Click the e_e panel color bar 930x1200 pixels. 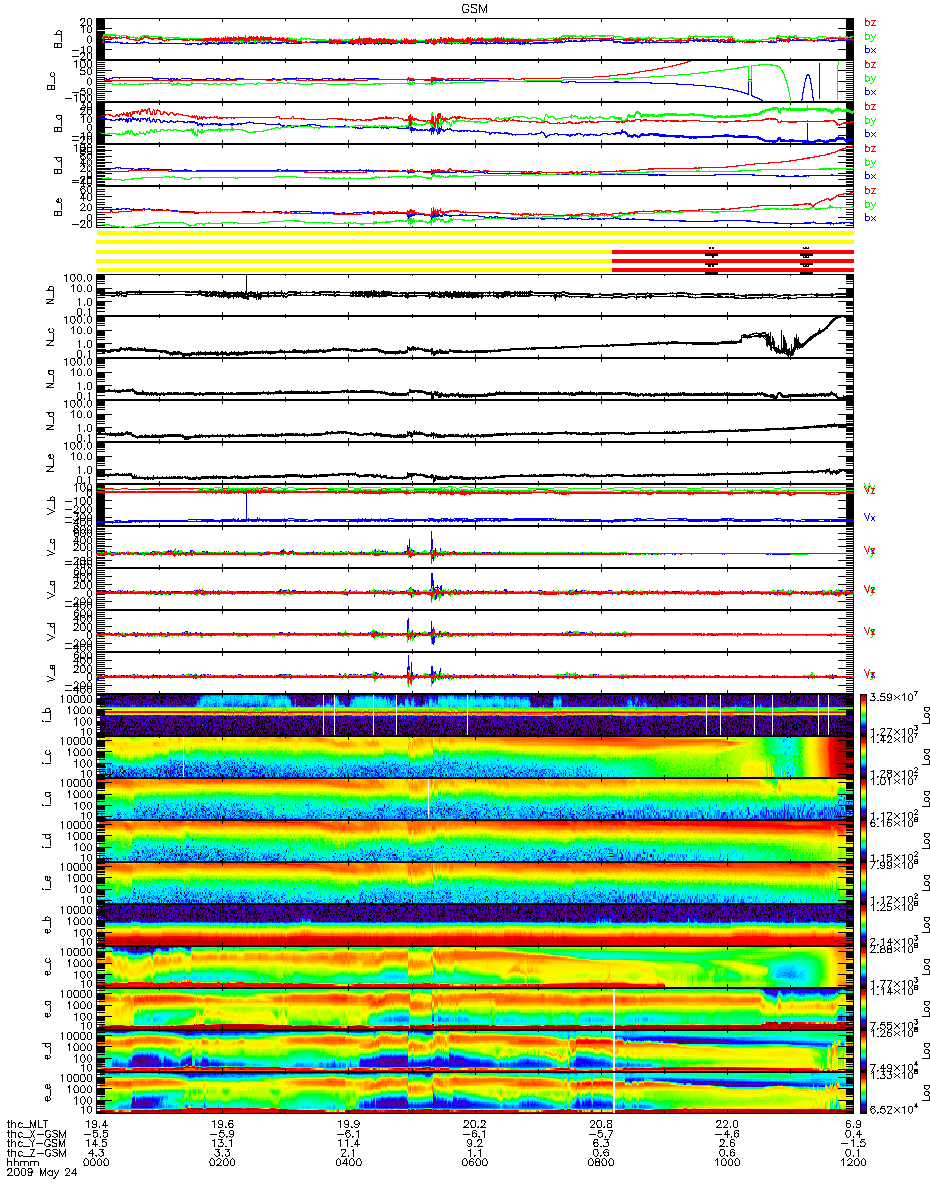[865, 1092]
